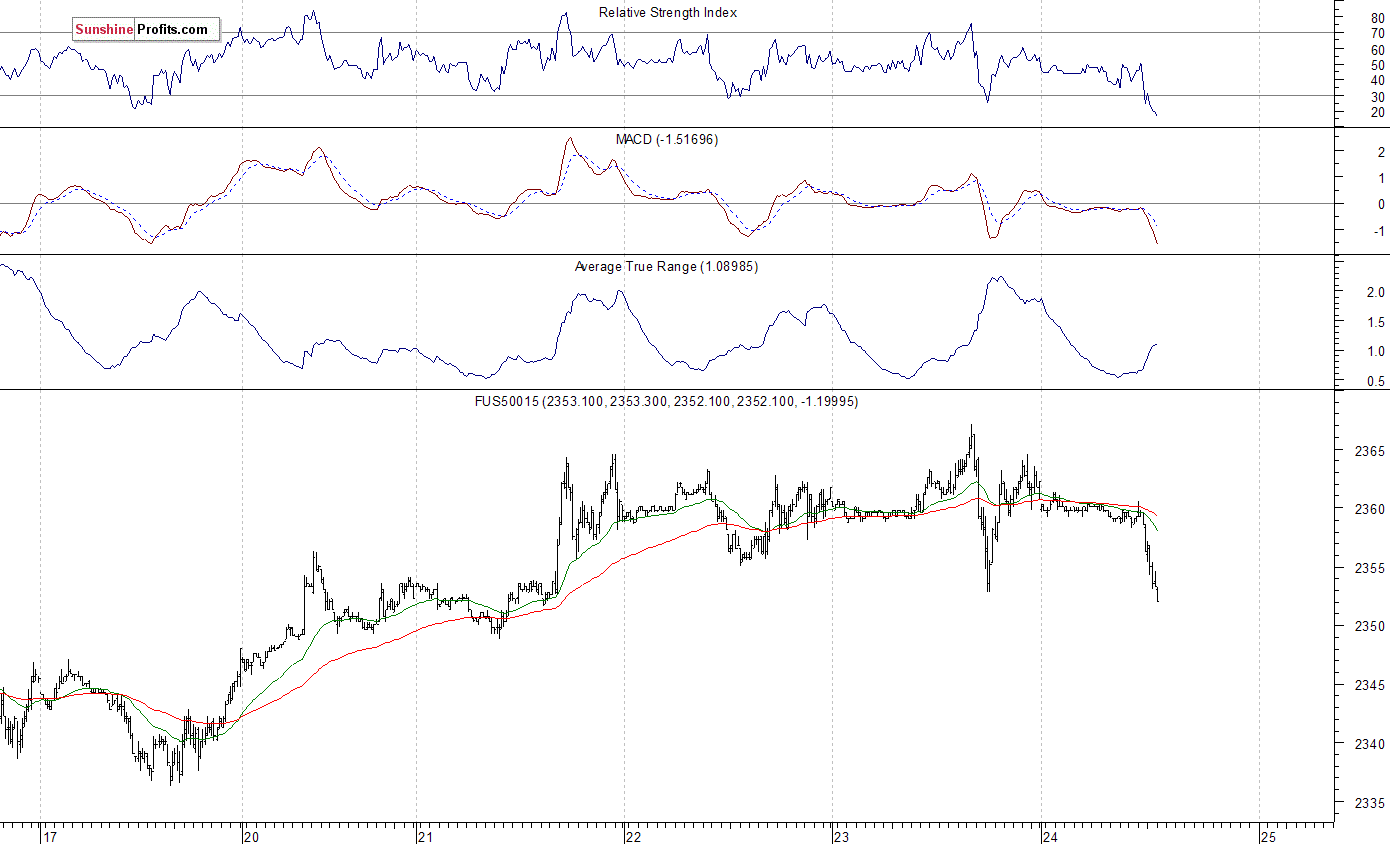Viewport: 1390px width, 844px height.
Task: Click the 2365 price axis value
Action: 1368,451
